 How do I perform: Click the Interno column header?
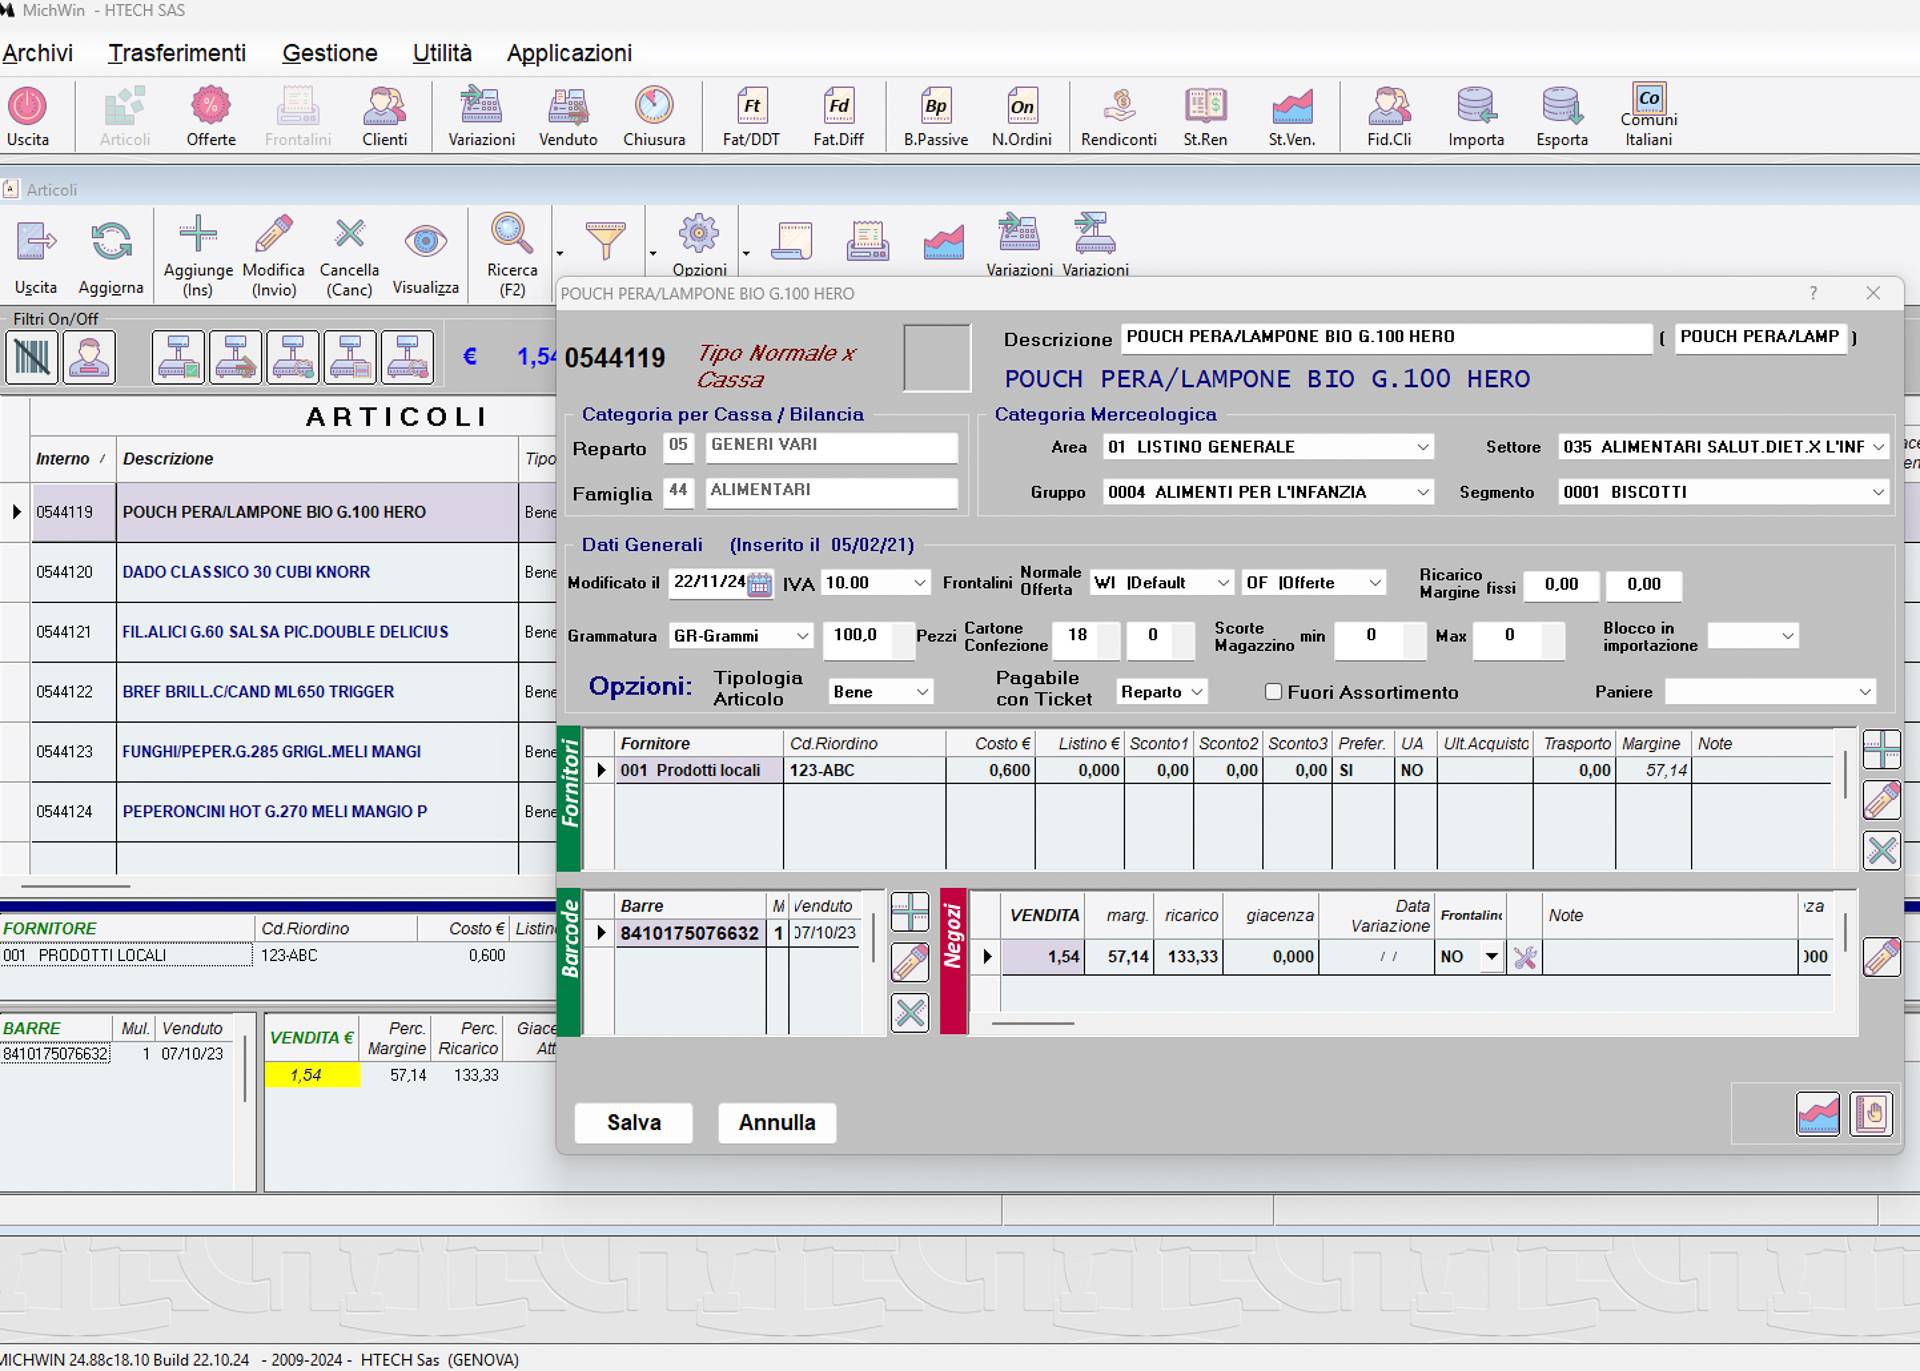coord(72,459)
